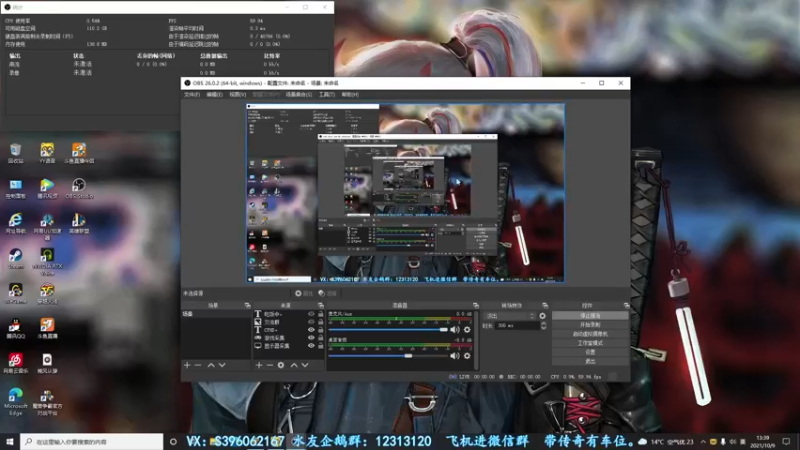Screen dimensions: 800x450
Task: Toggle visibility eye of 游戏采集 source
Action: [x=311, y=338]
